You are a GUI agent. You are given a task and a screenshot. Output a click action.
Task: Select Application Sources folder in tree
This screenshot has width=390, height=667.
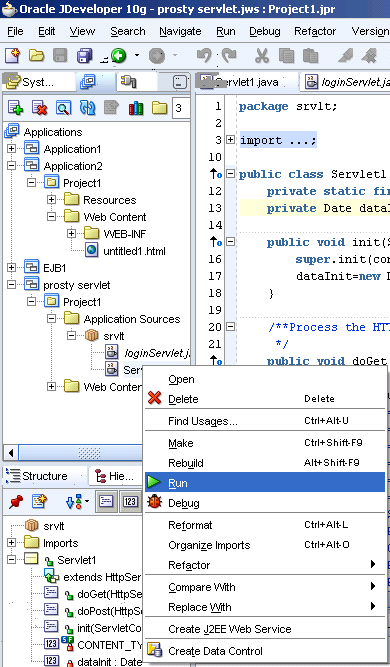[x=132, y=319]
